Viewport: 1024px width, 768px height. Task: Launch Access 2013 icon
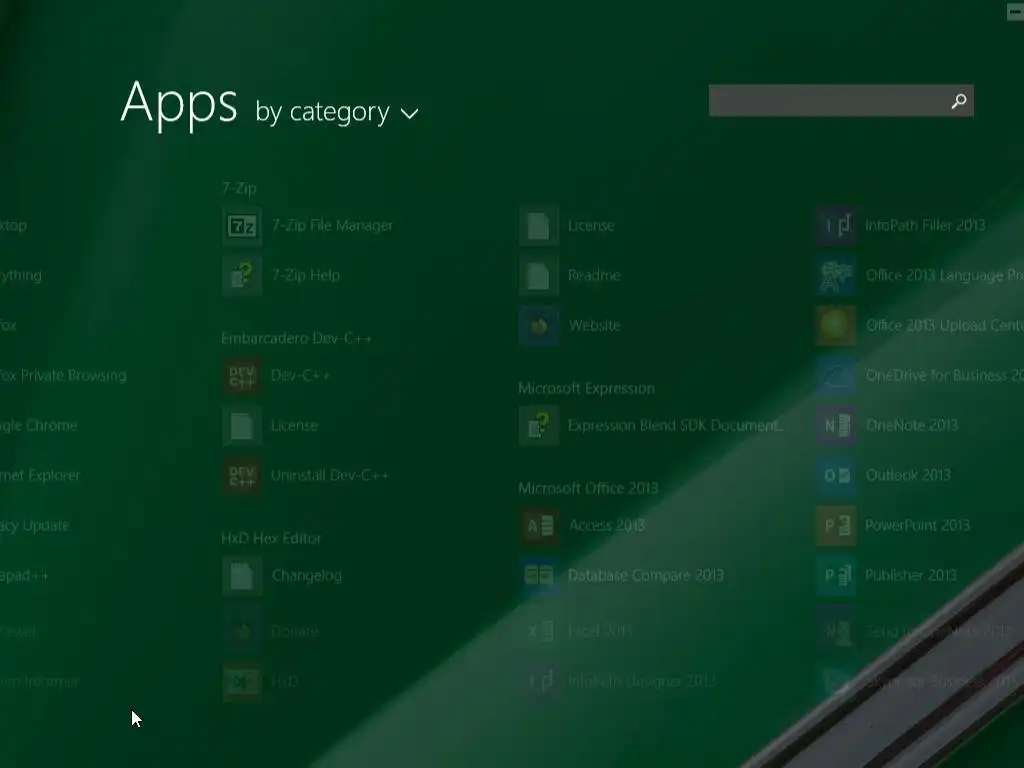click(539, 526)
